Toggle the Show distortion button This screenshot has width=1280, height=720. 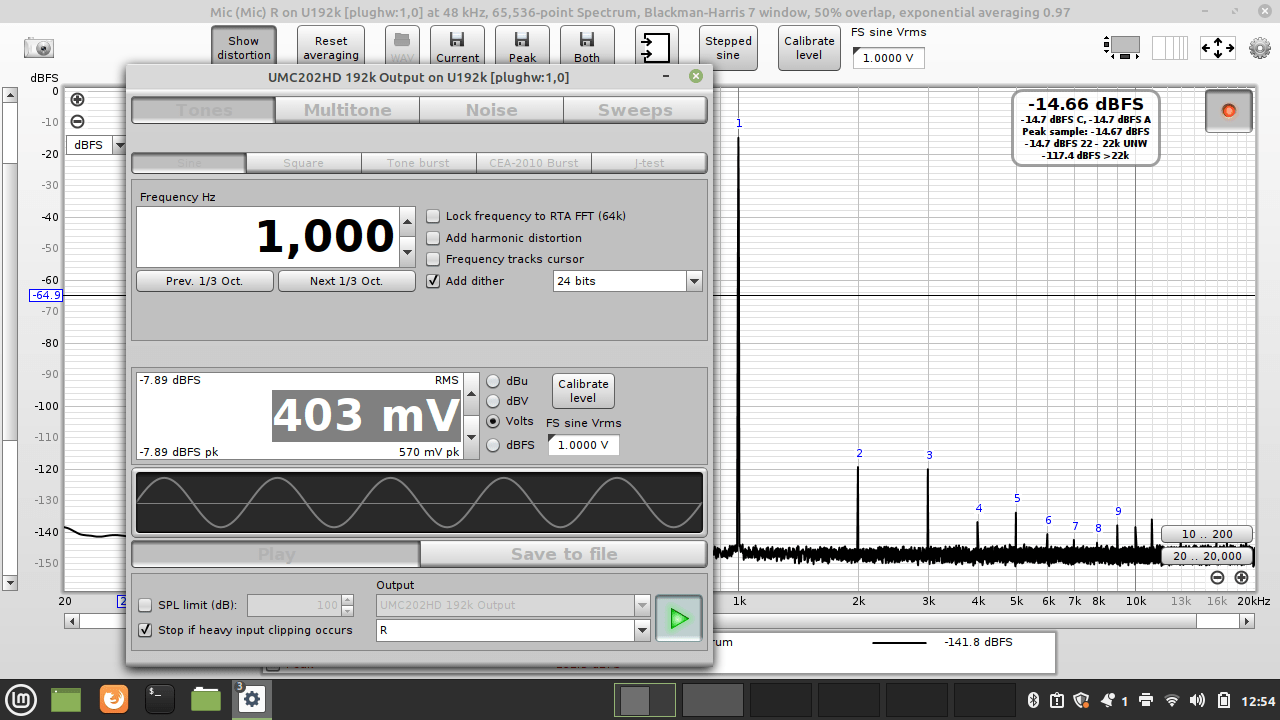pyautogui.click(x=244, y=48)
